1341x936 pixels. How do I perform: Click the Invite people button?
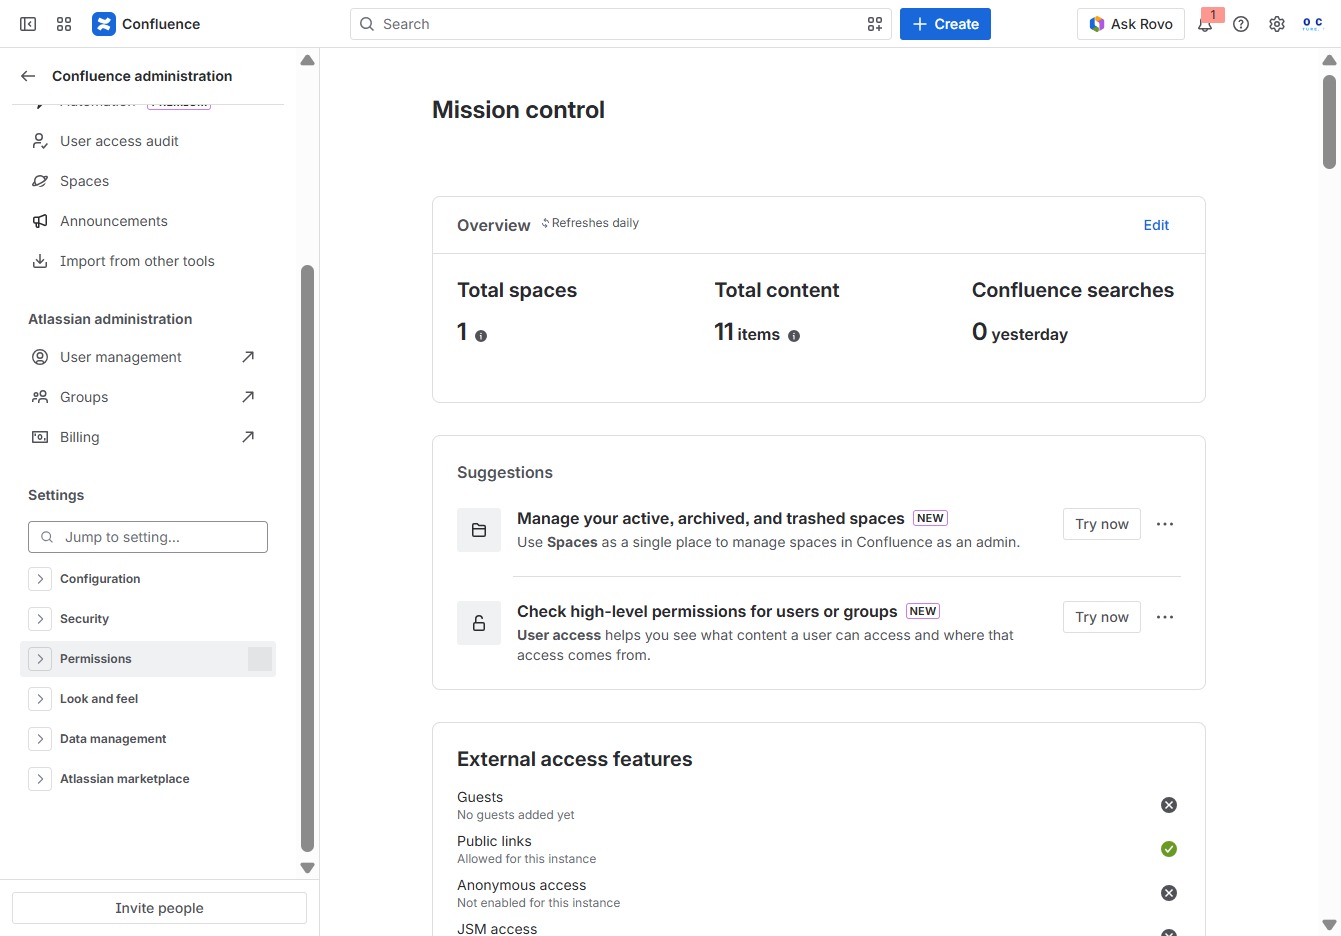click(x=159, y=908)
